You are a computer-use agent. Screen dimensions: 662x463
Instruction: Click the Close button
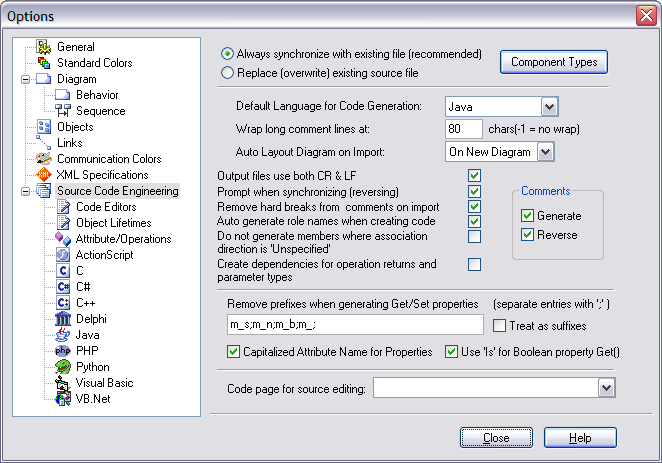pos(496,438)
